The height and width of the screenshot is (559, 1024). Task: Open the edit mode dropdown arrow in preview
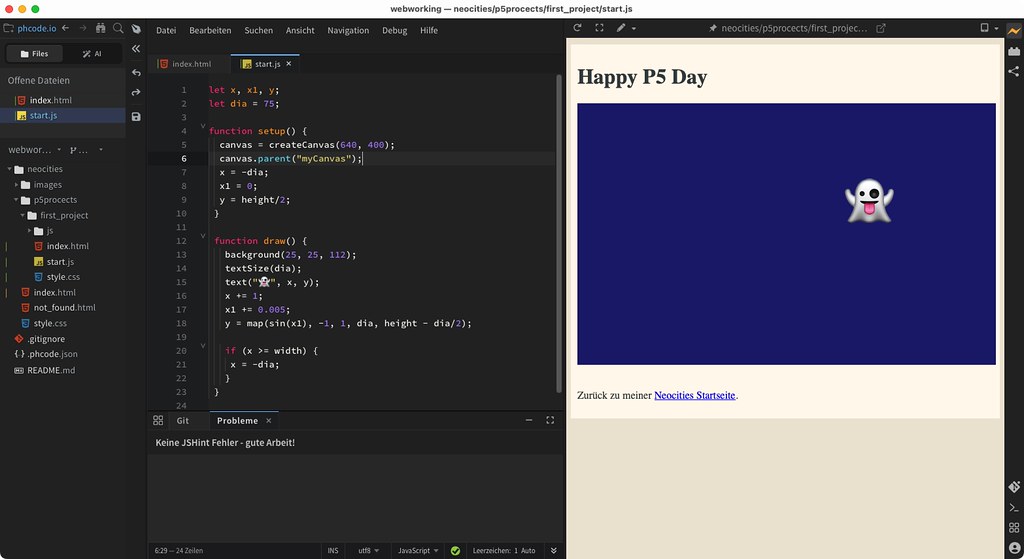pos(633,29)
